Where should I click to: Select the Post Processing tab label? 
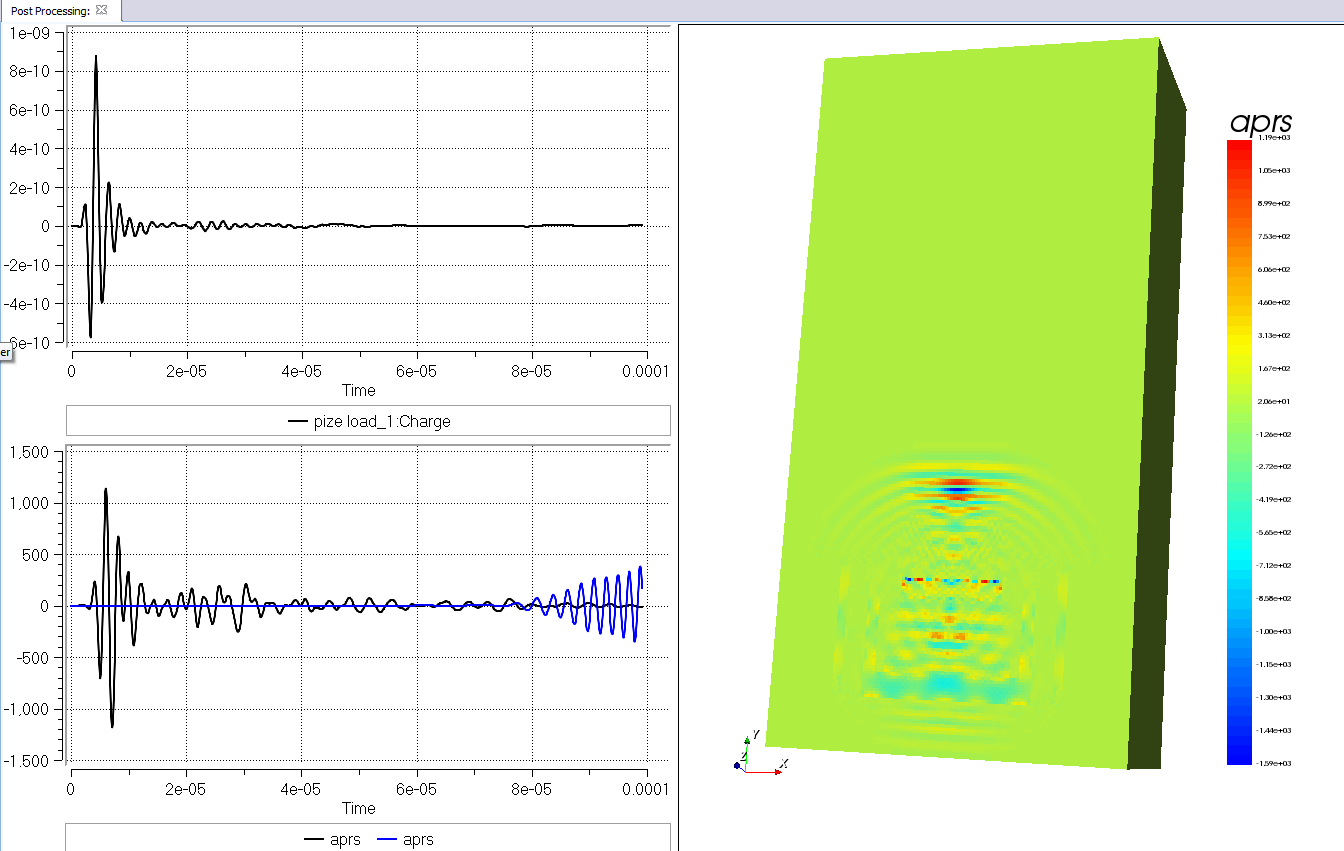50,10
